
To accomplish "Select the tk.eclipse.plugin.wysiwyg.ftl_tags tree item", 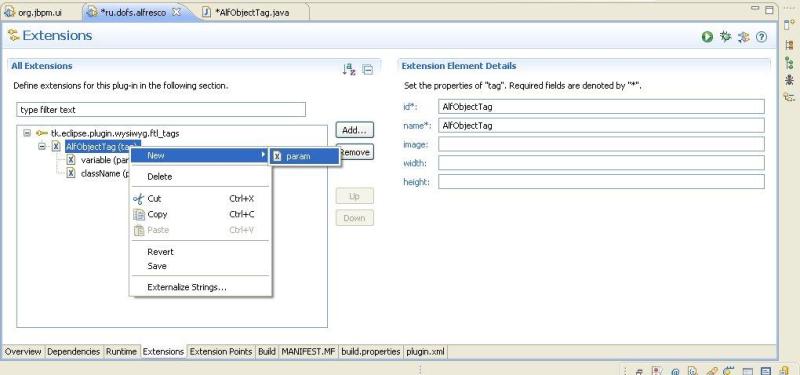I will click(x=115, y=133).
